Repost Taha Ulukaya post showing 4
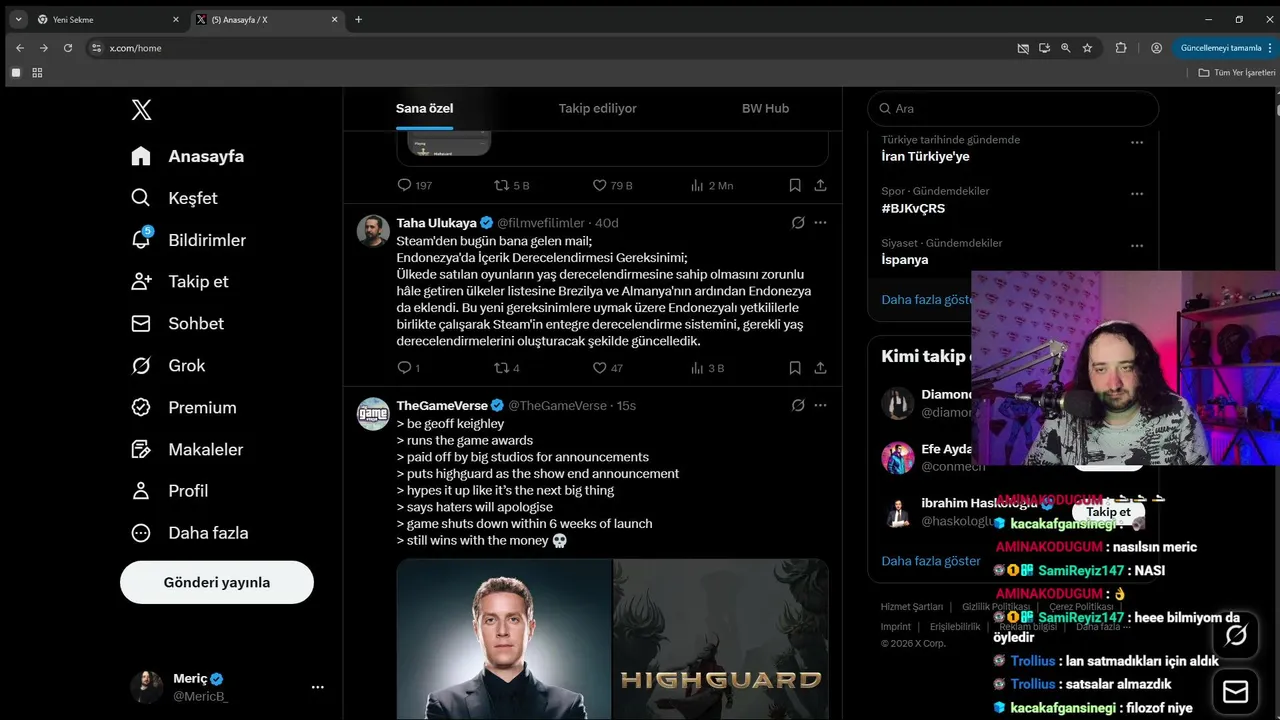Viewport: 1280px width, 720px height. tap(502, 368)
